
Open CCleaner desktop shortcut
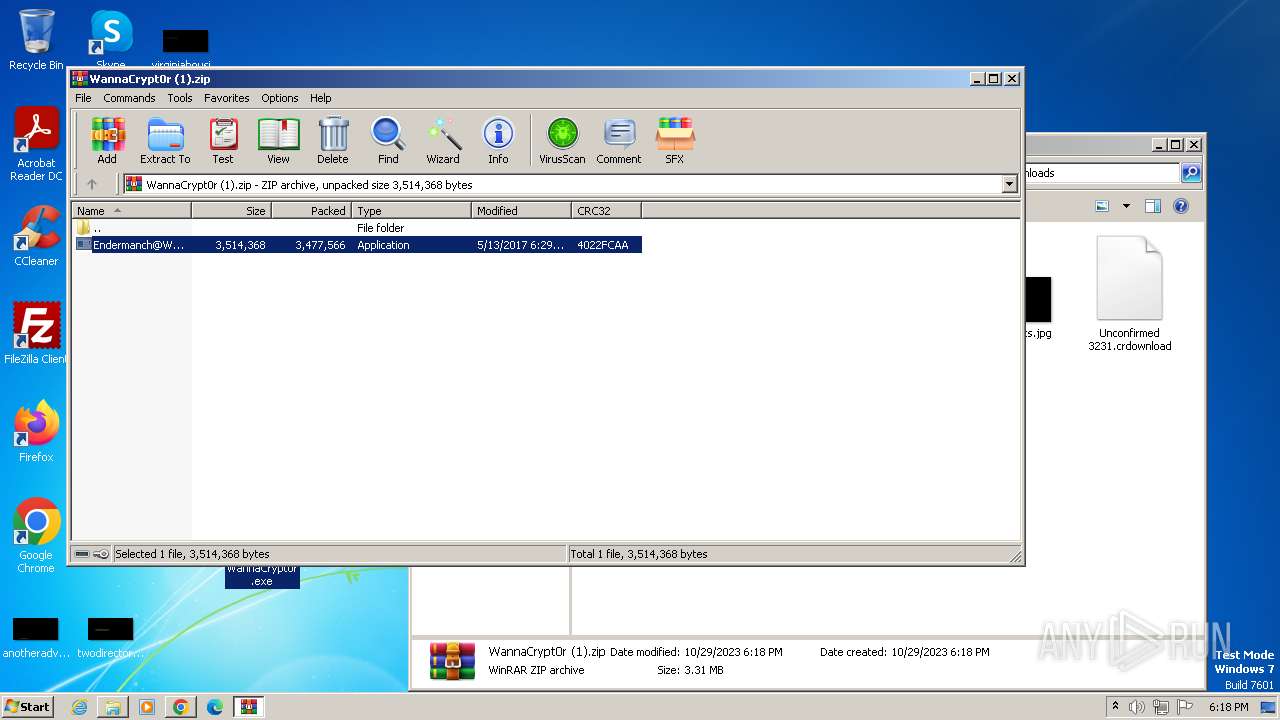36,236
